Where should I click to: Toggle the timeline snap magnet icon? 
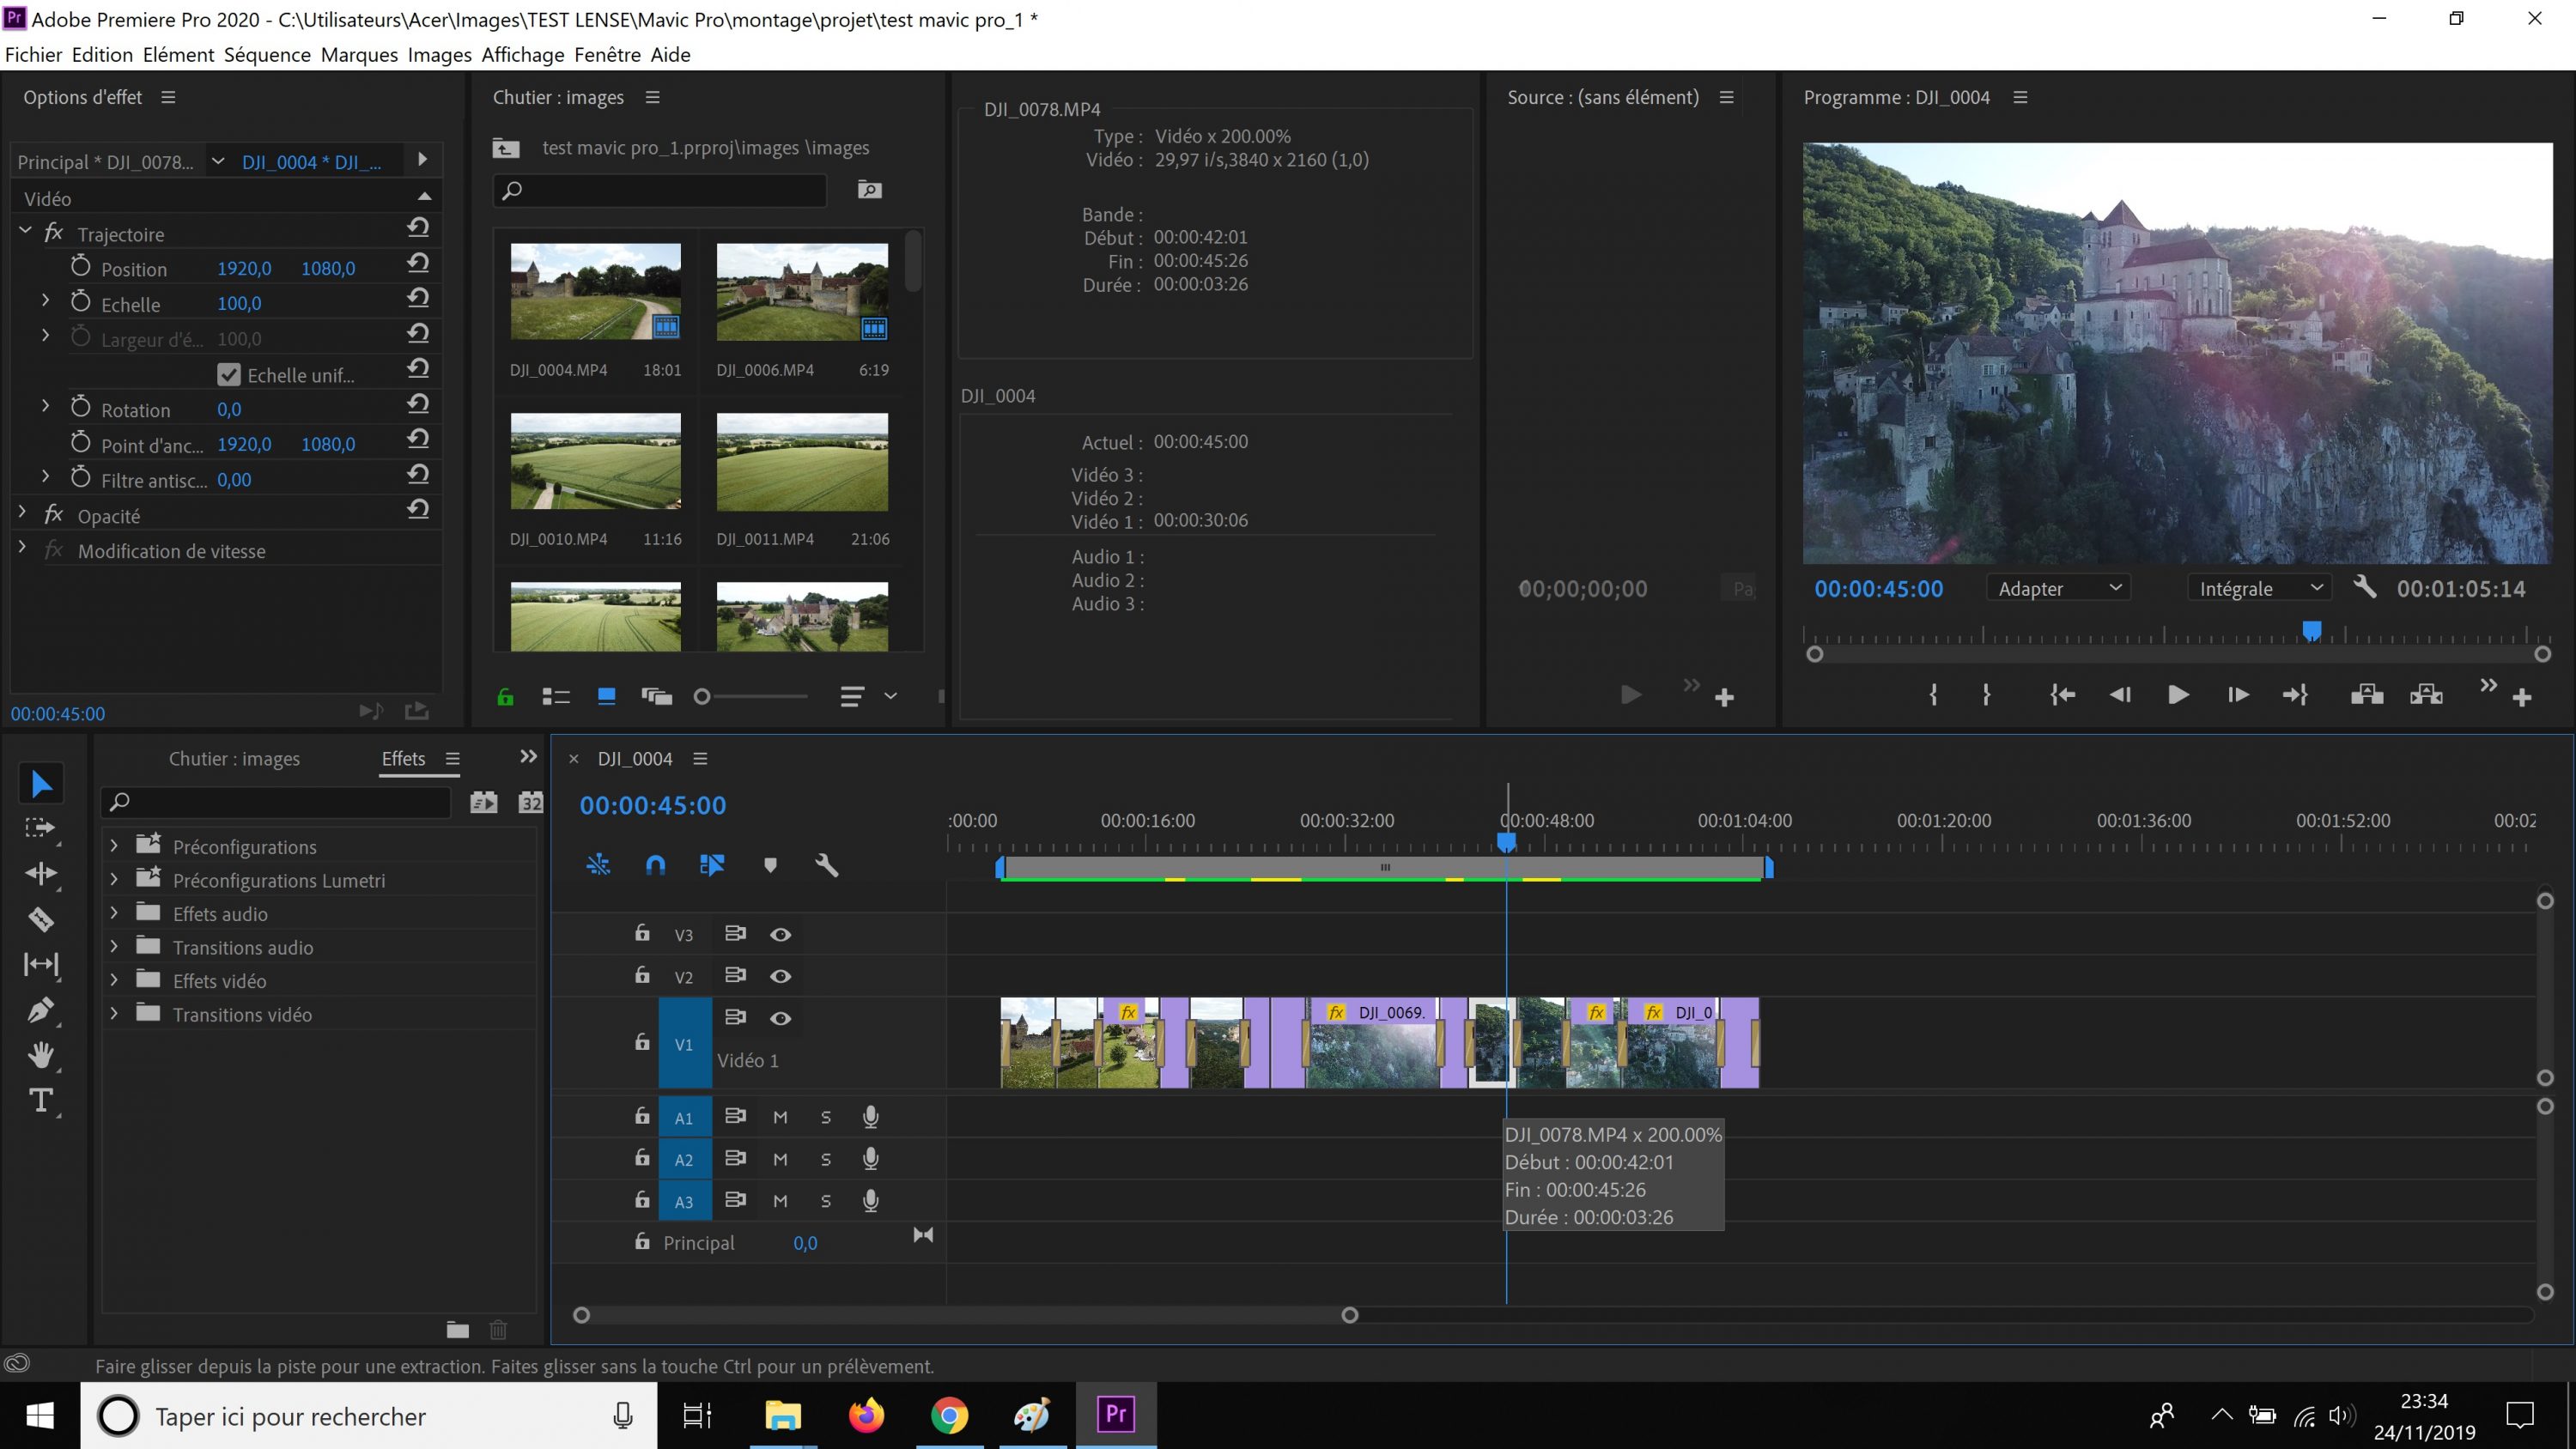coord(655,865)
